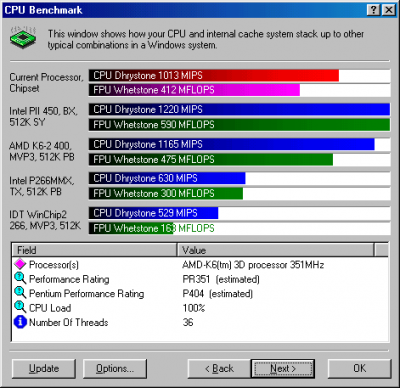Click the CPU chip icon in the header
This screenshot has height=388, width=400.
coord(23,38)
